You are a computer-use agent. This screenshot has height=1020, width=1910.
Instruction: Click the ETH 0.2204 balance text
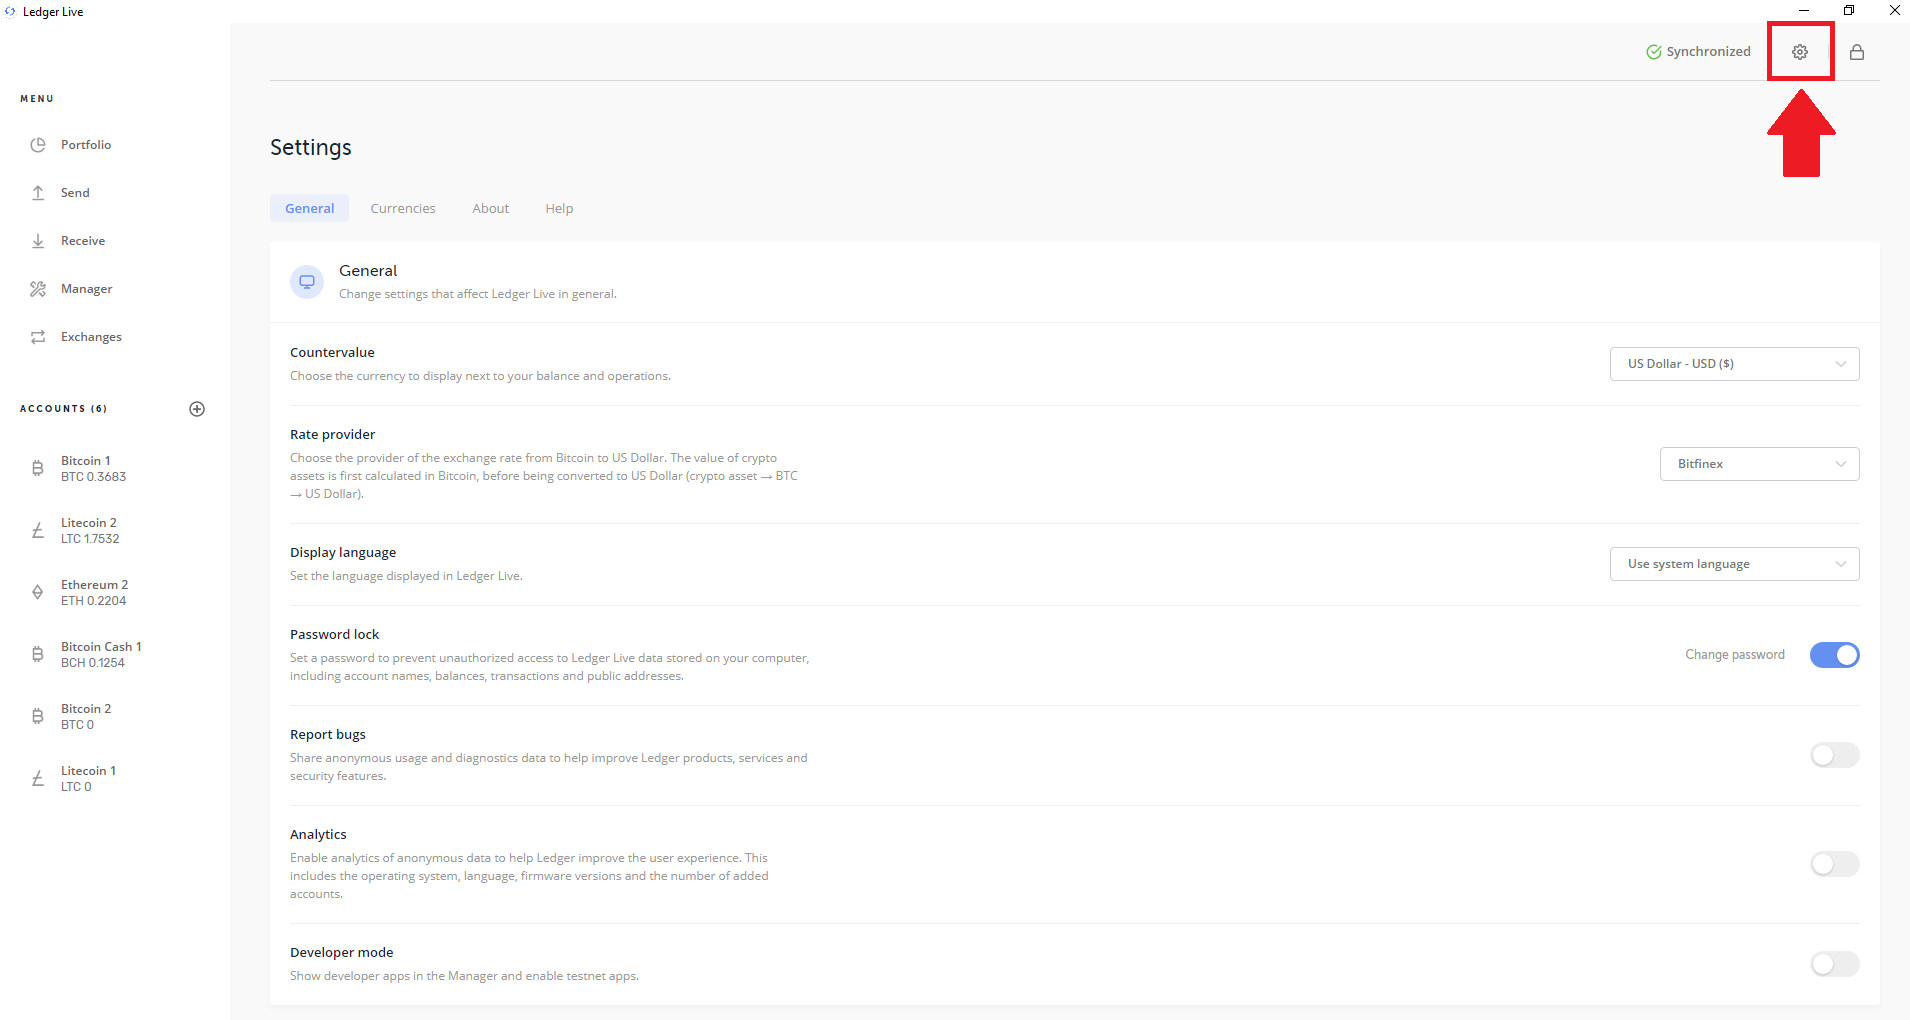coord(93,601)
